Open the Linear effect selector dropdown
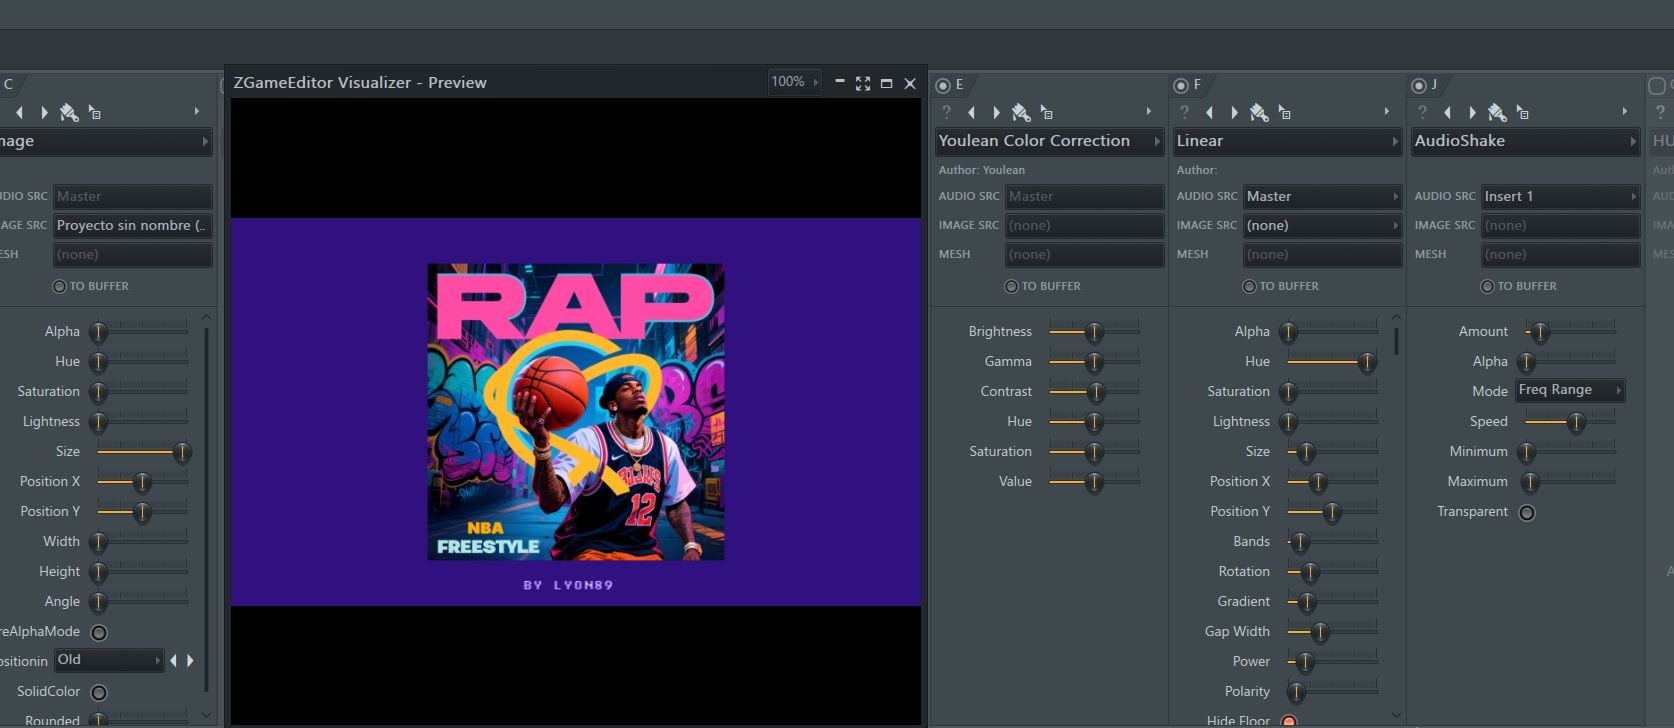The image size is (1674, 728). click(x=1287, y=141)
